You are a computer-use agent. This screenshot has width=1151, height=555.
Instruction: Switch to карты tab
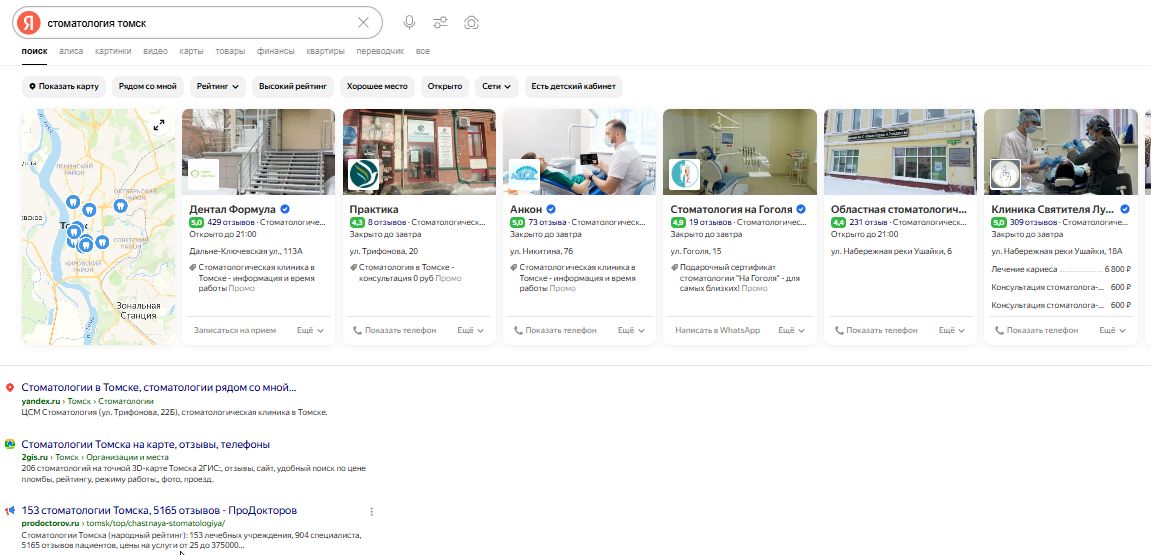(191, 51)
